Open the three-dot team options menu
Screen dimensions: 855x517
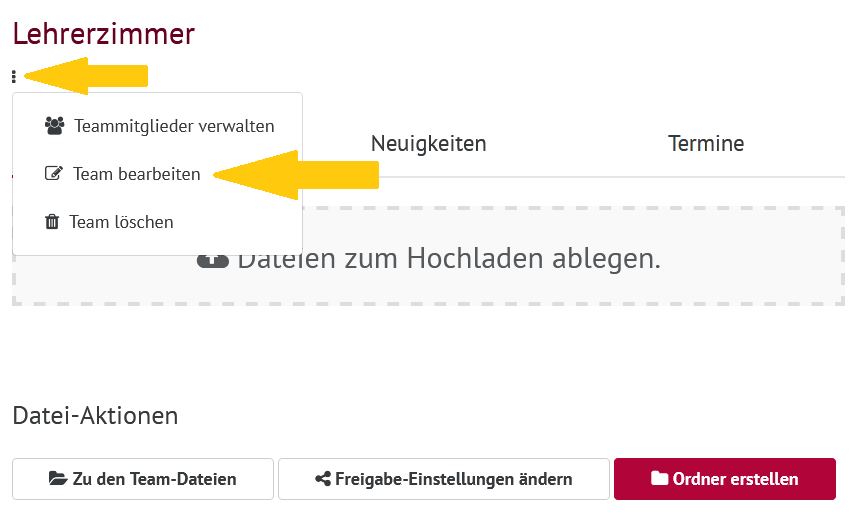(x=14, y=77)
